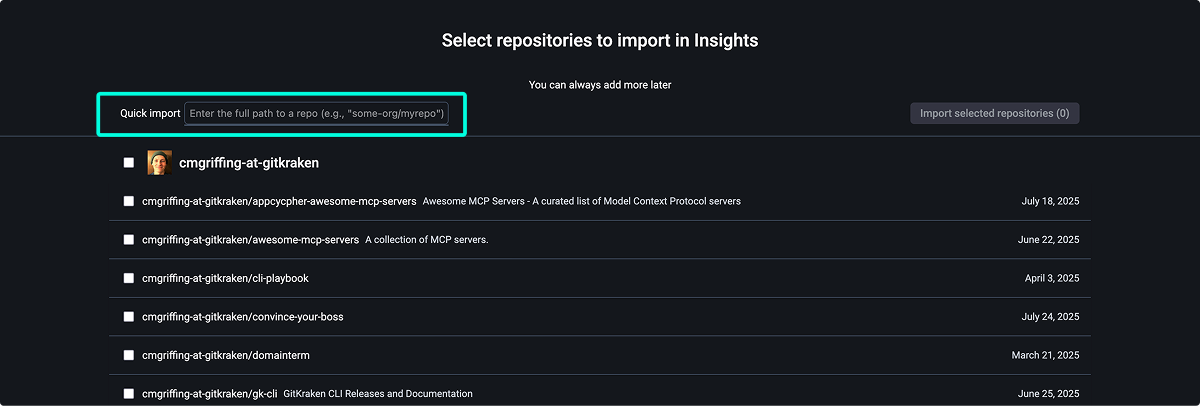Image resolution: width=1200 pixels, height=406 pixels.
Task: Click the 'GitKraken CLI Releases and Documentation' description
Action: pyautogui.click(x=378, y=394)
